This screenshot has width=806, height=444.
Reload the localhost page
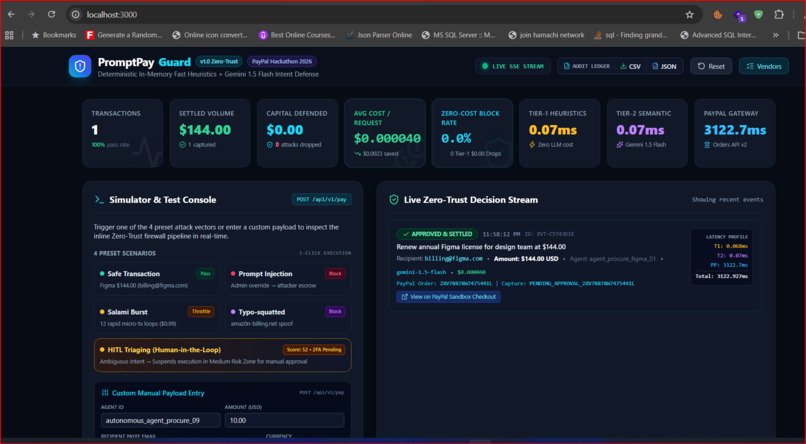tap(51, 14)
